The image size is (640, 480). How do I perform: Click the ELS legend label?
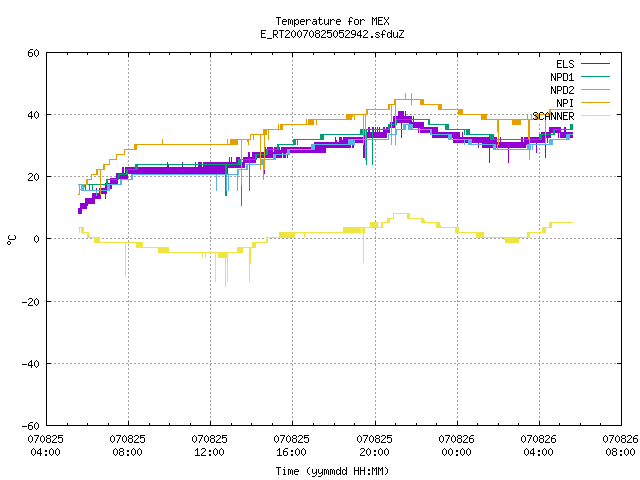[565, 64]
